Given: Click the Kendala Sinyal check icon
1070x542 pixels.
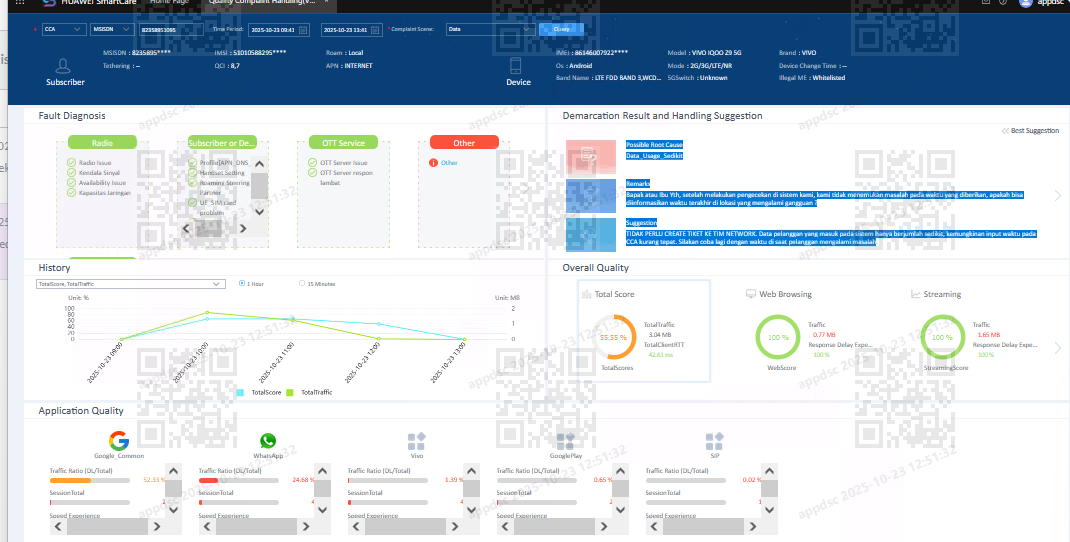Looking at the screenshot, I should point(72,173).
